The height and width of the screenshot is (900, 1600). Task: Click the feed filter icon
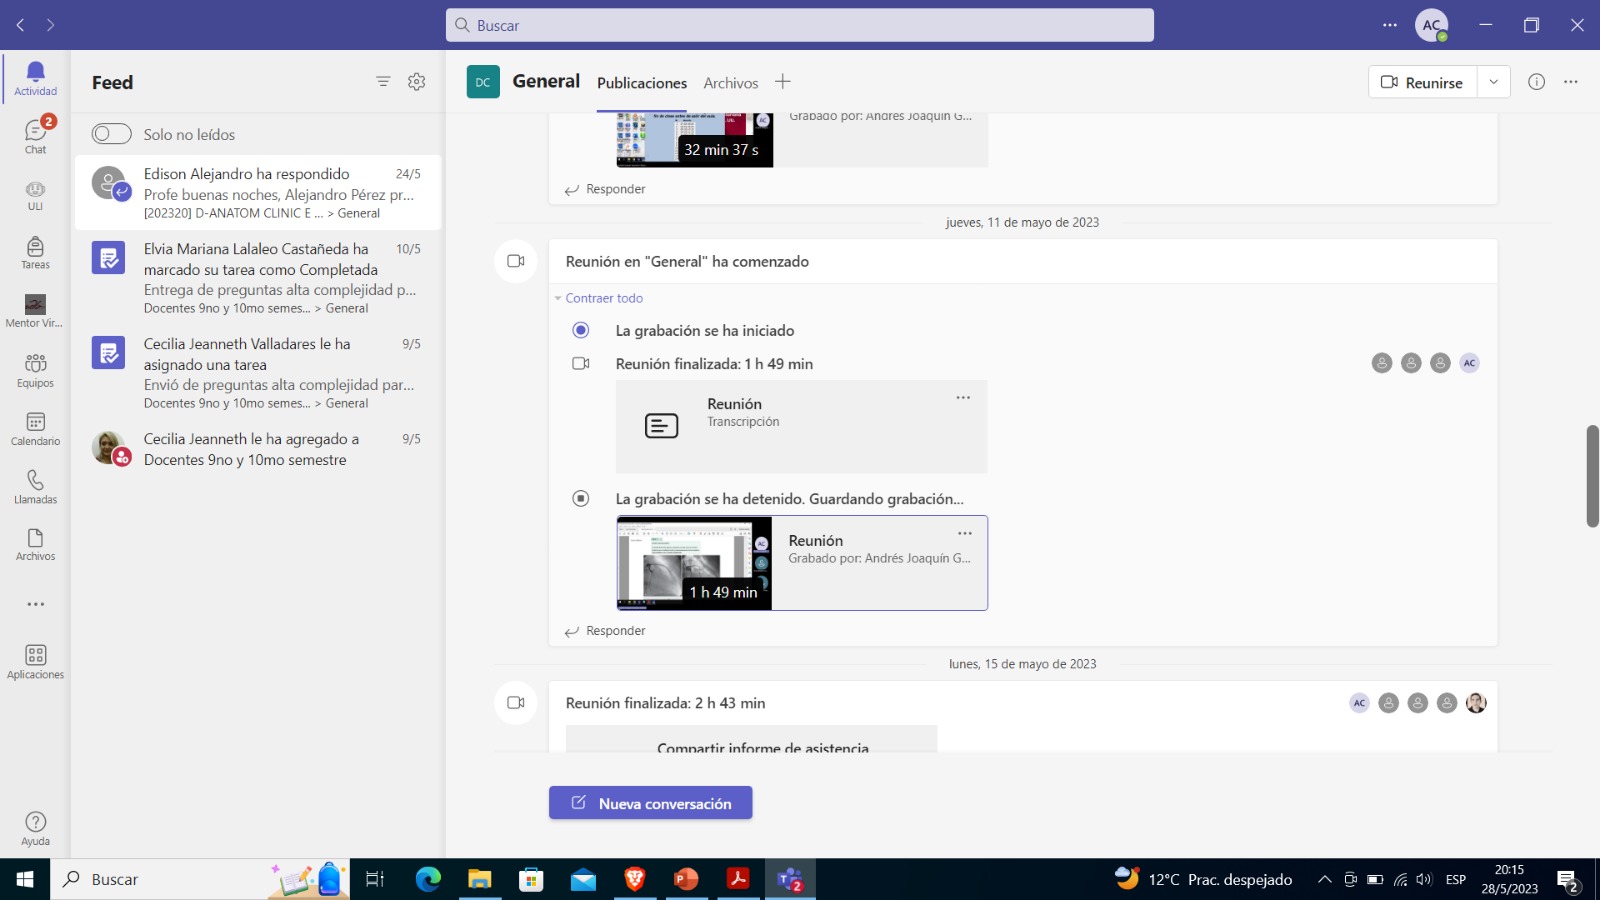pyautogui.click(x=383, y=82)
